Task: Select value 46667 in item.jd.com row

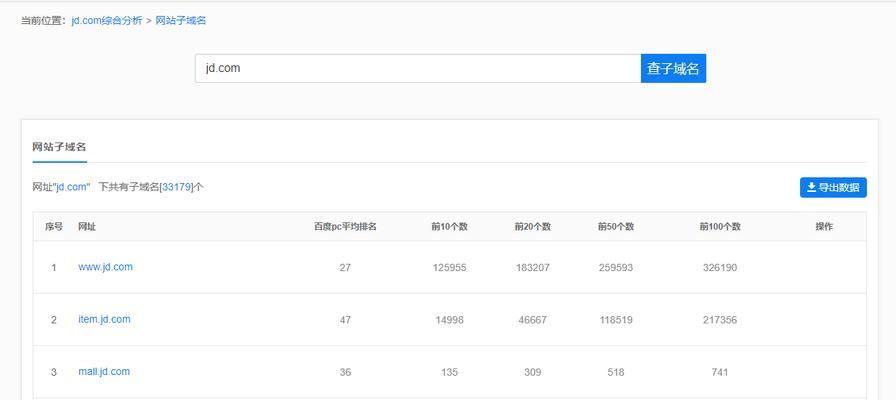Action: [x=533, y=320]
